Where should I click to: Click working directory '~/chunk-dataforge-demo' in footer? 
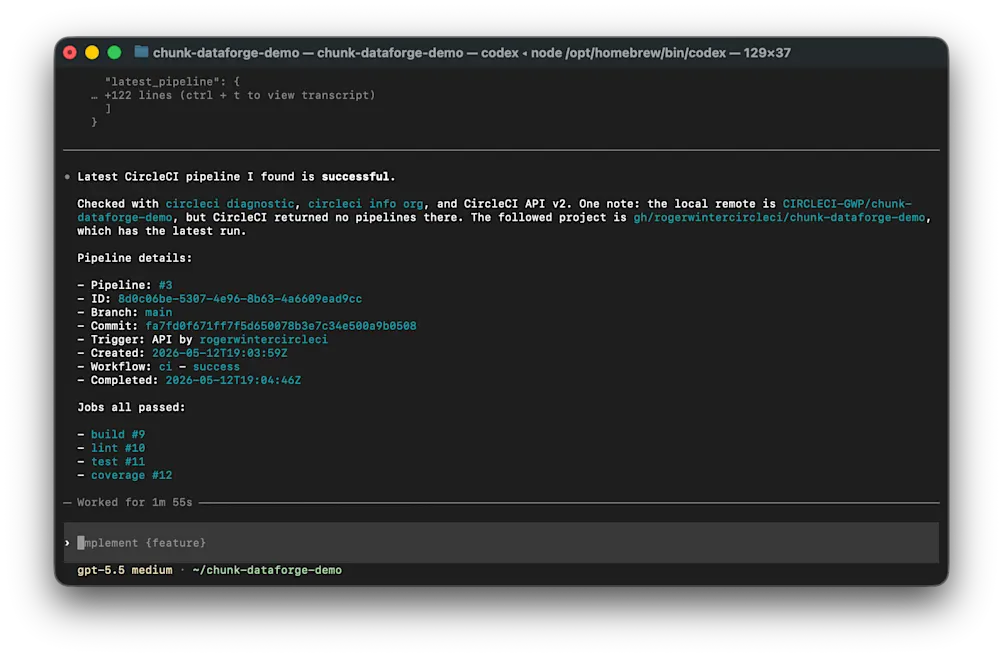coord(267,570)
